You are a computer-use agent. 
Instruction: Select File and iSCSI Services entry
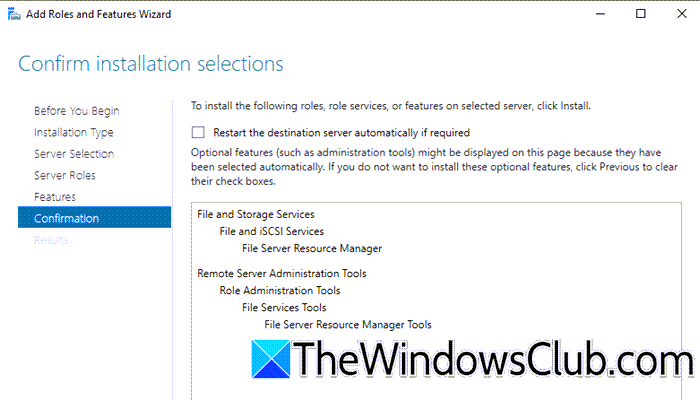click(272, 231)
